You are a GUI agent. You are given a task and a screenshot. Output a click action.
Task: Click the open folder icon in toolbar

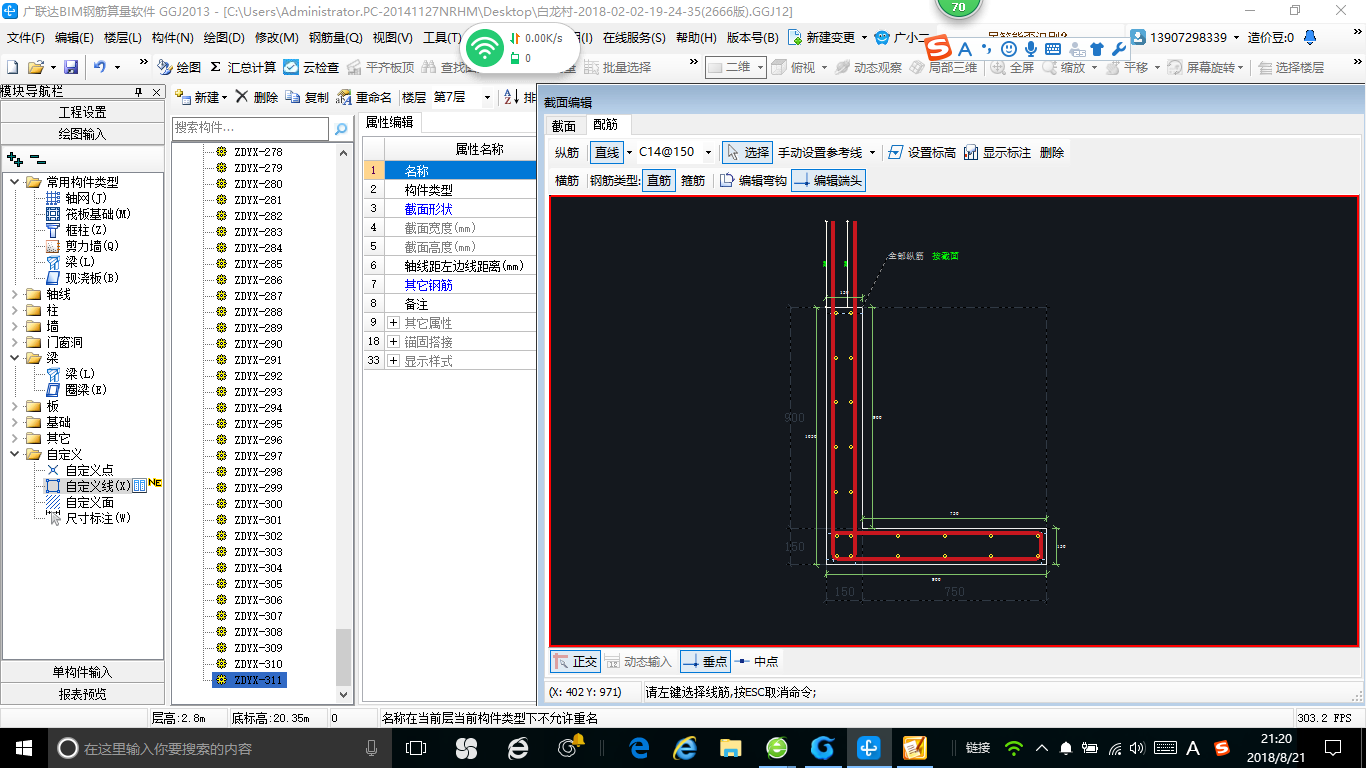pos(35,67)
